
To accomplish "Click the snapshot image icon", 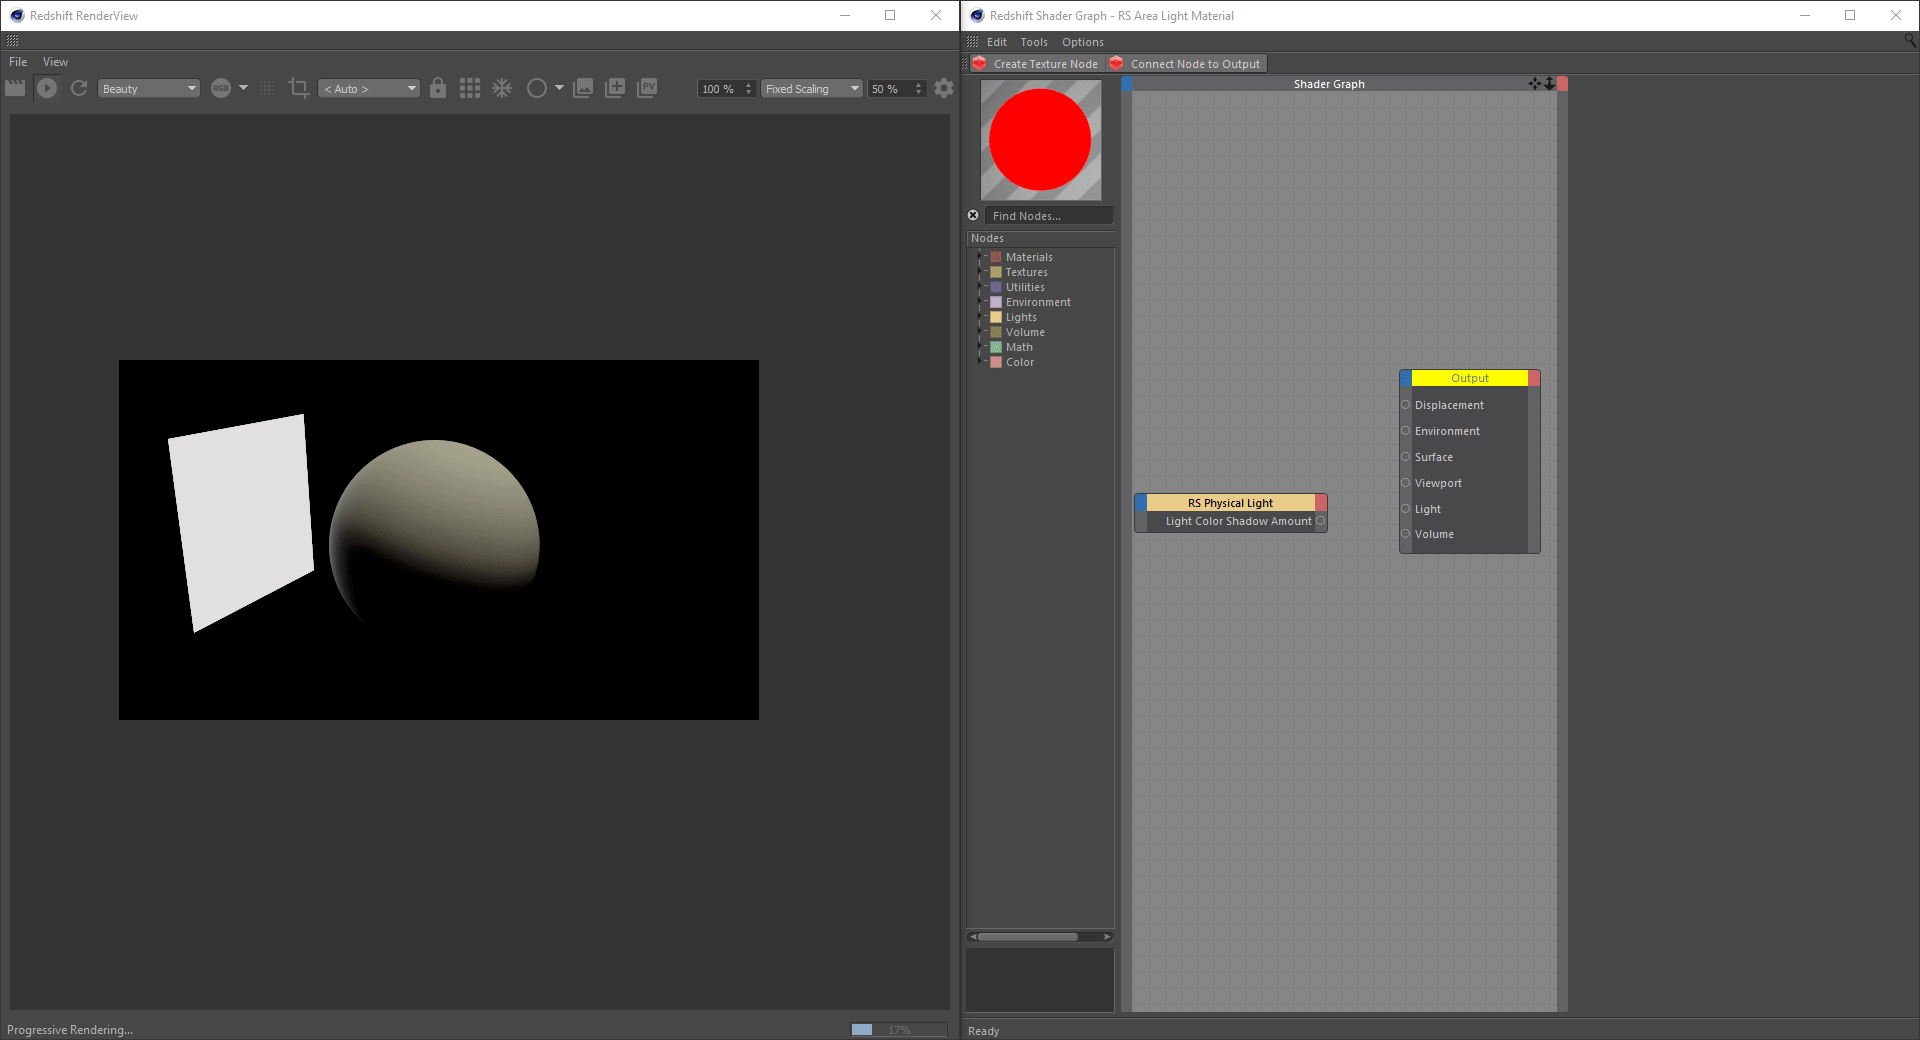I will point(583,88).
